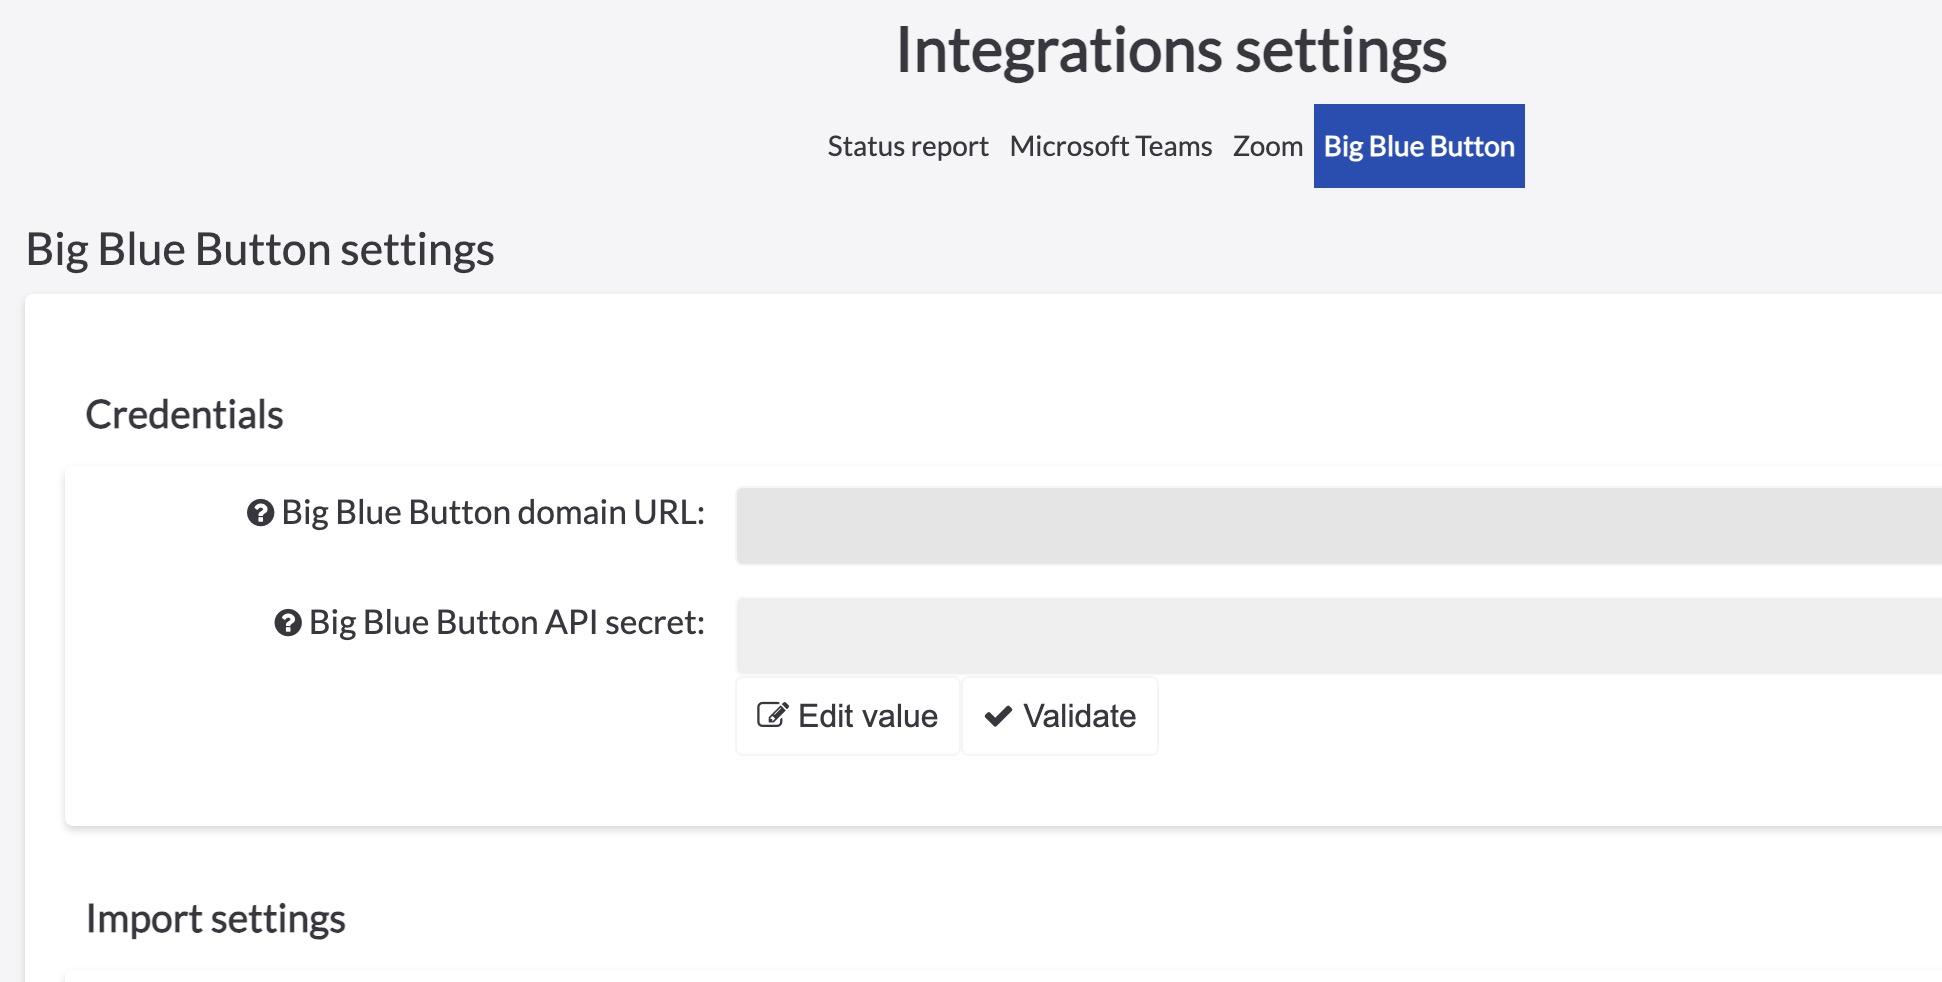Click help icon beside API secret label
The height and width of the screenshot is (982, 1942).
[x=288, y=623]
